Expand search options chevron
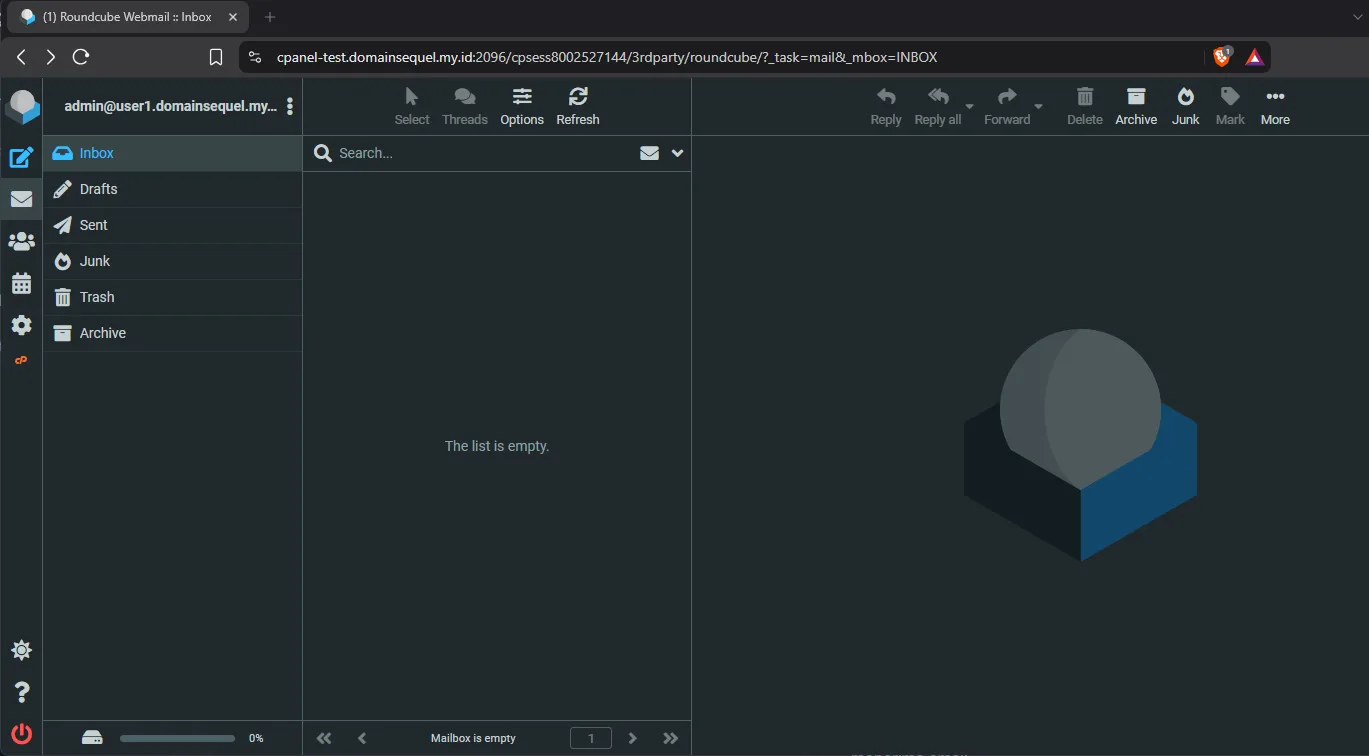The width and height of the screenshot is (1369, 756). (677, 153)
